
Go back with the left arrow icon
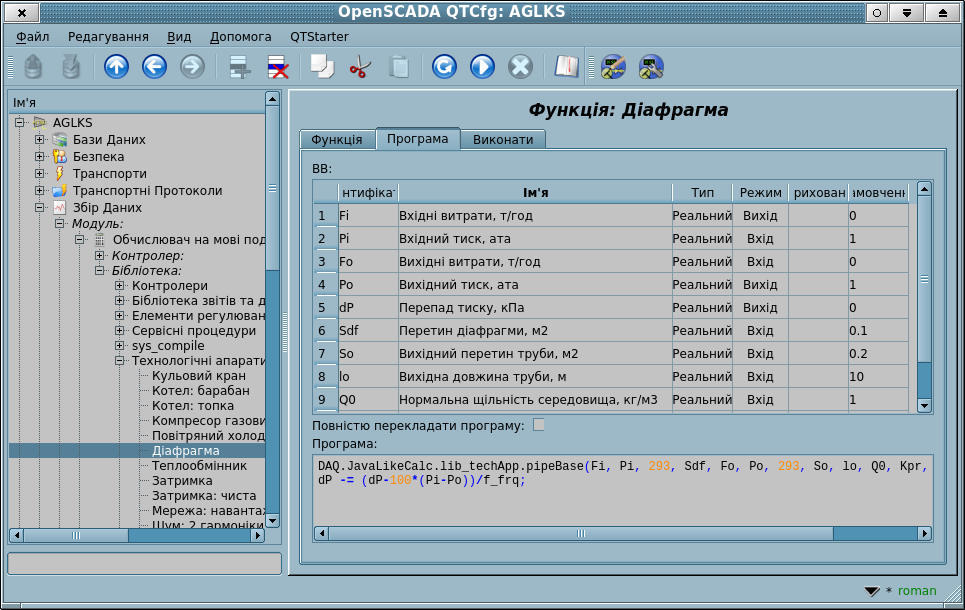154,67
